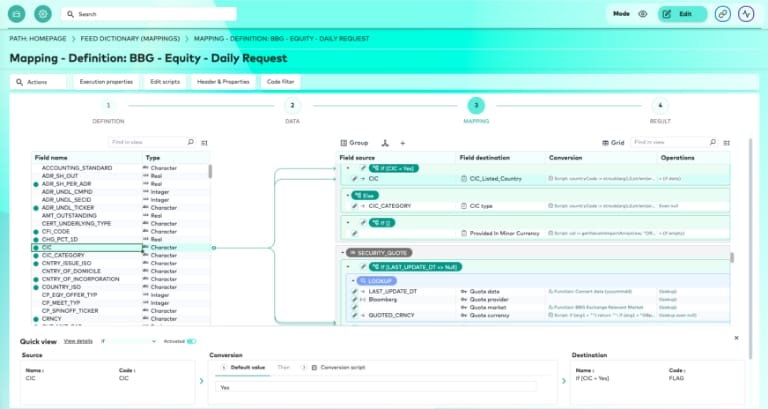Switch to step 4 RESULT tab
768x409 pixels.
pyautogui.click(x=659, y=104)
